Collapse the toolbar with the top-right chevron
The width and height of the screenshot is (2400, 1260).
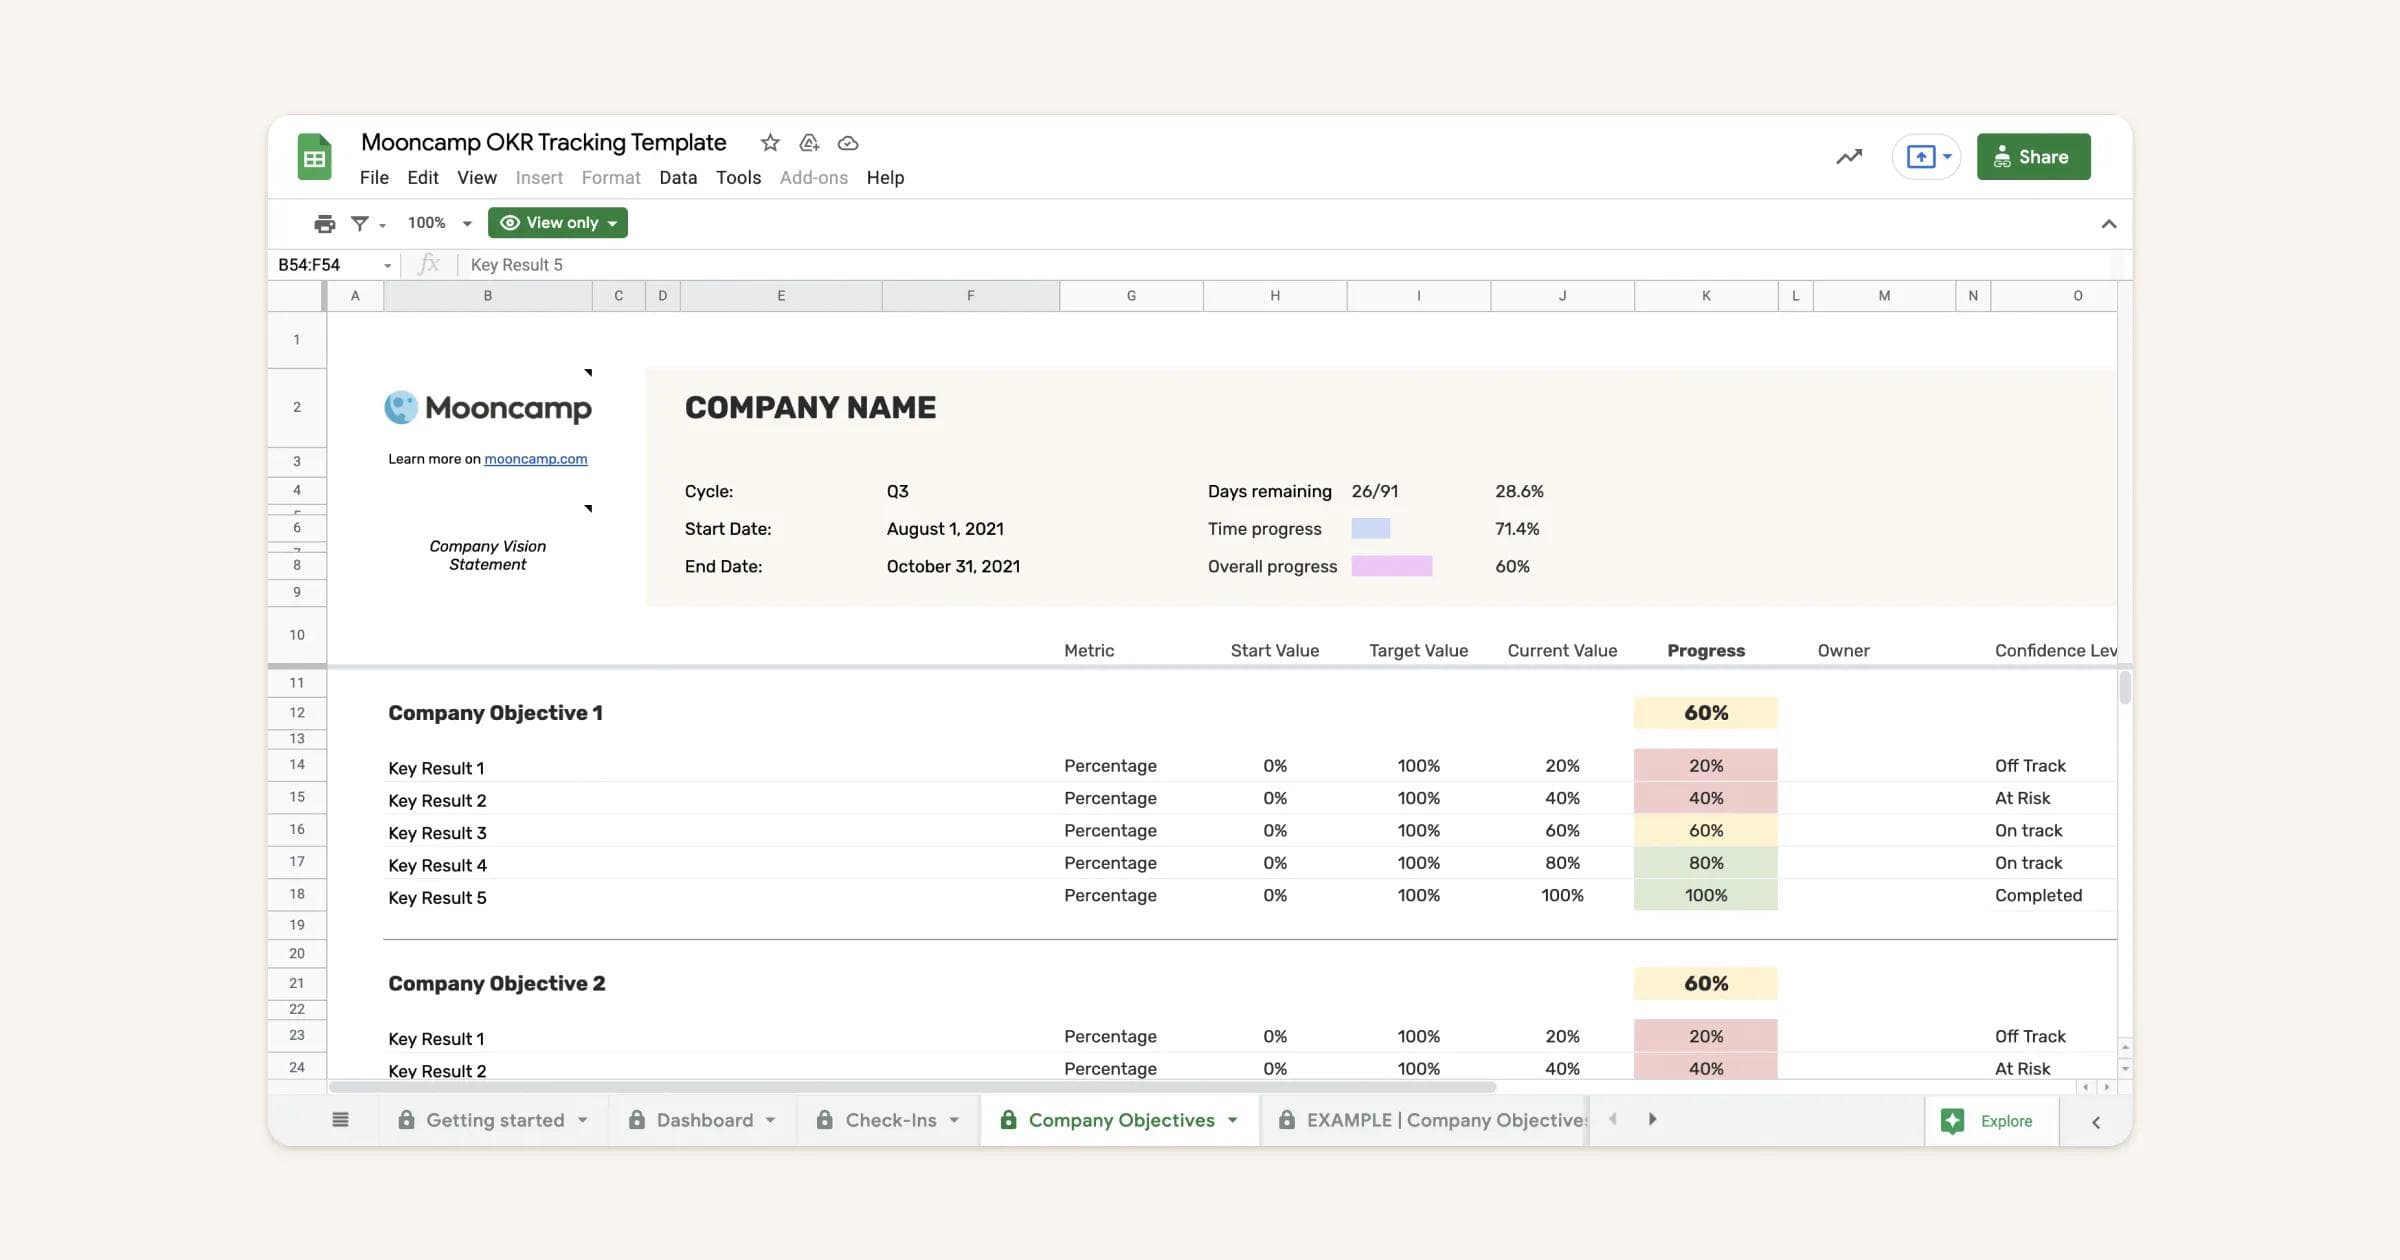click(x=2109, y=223)
